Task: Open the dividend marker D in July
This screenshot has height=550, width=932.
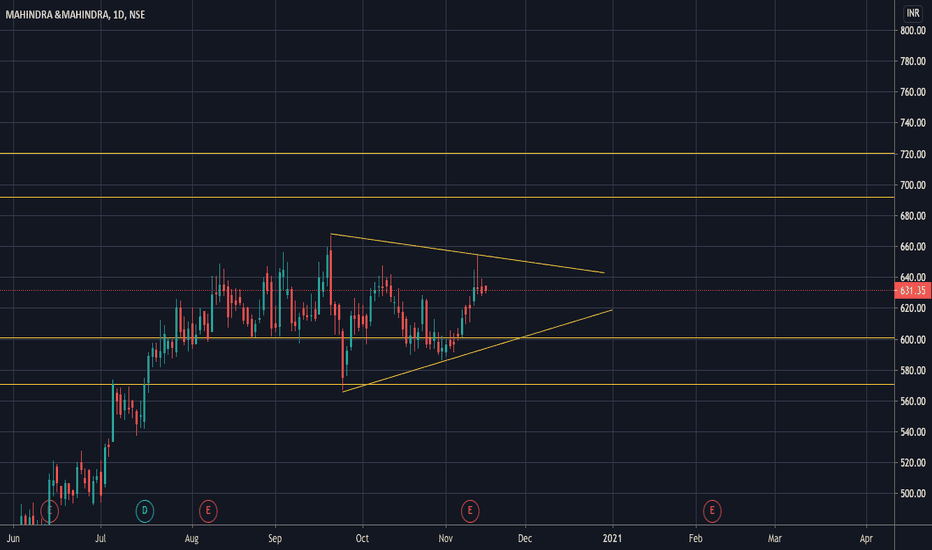Action: point(144,511)
